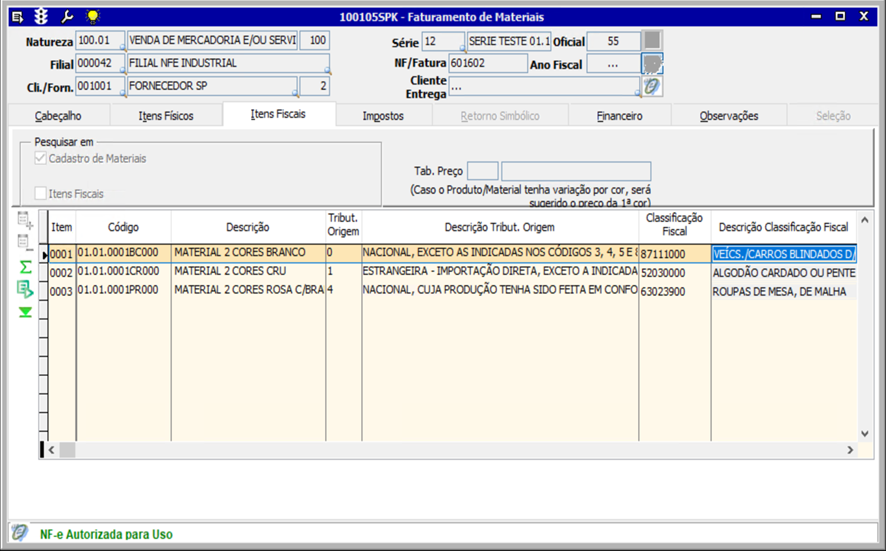Screen dimensions: 886x551
Task: Click the FORNECEDOR SP name field
Action: pos(212,86)
